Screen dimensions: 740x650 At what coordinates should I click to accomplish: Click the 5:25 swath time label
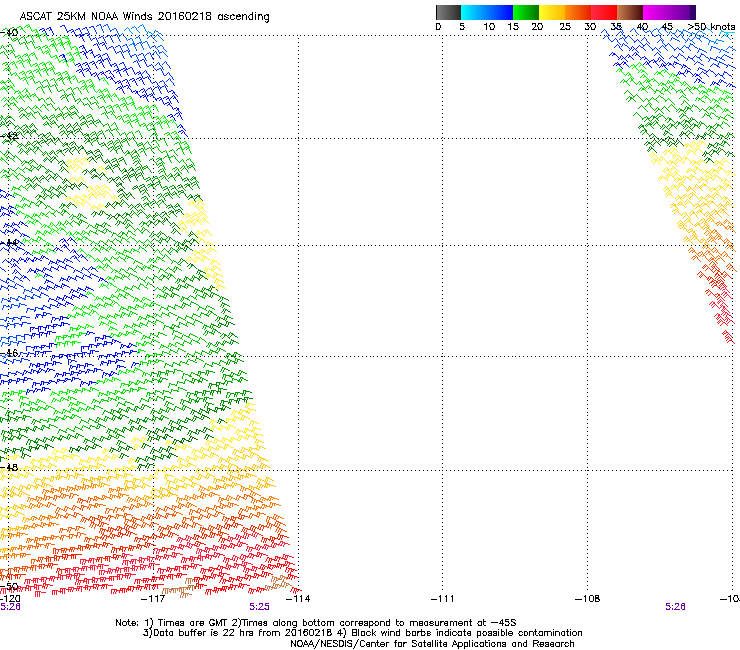[260, 607]
